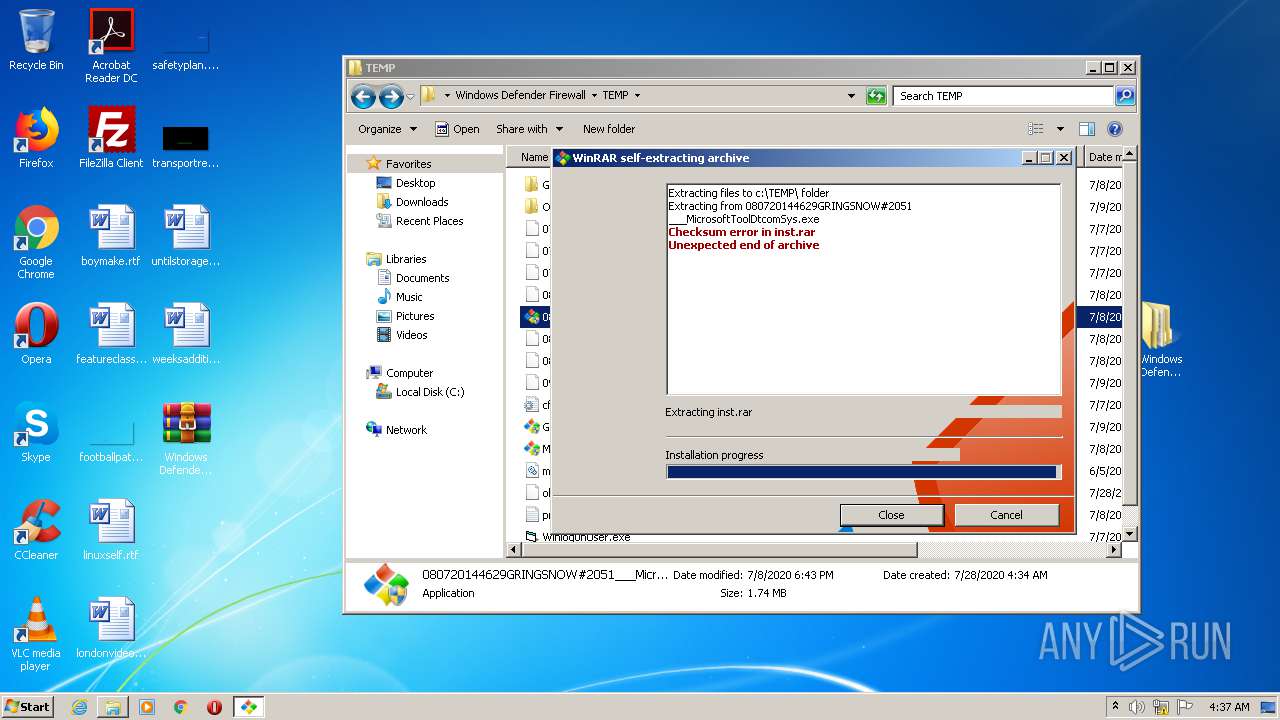Image resolution: width=1280 pixels, height=720 pixels.
Task: Click vertical scrollbar down arrow
Action: pos(1130,535)
